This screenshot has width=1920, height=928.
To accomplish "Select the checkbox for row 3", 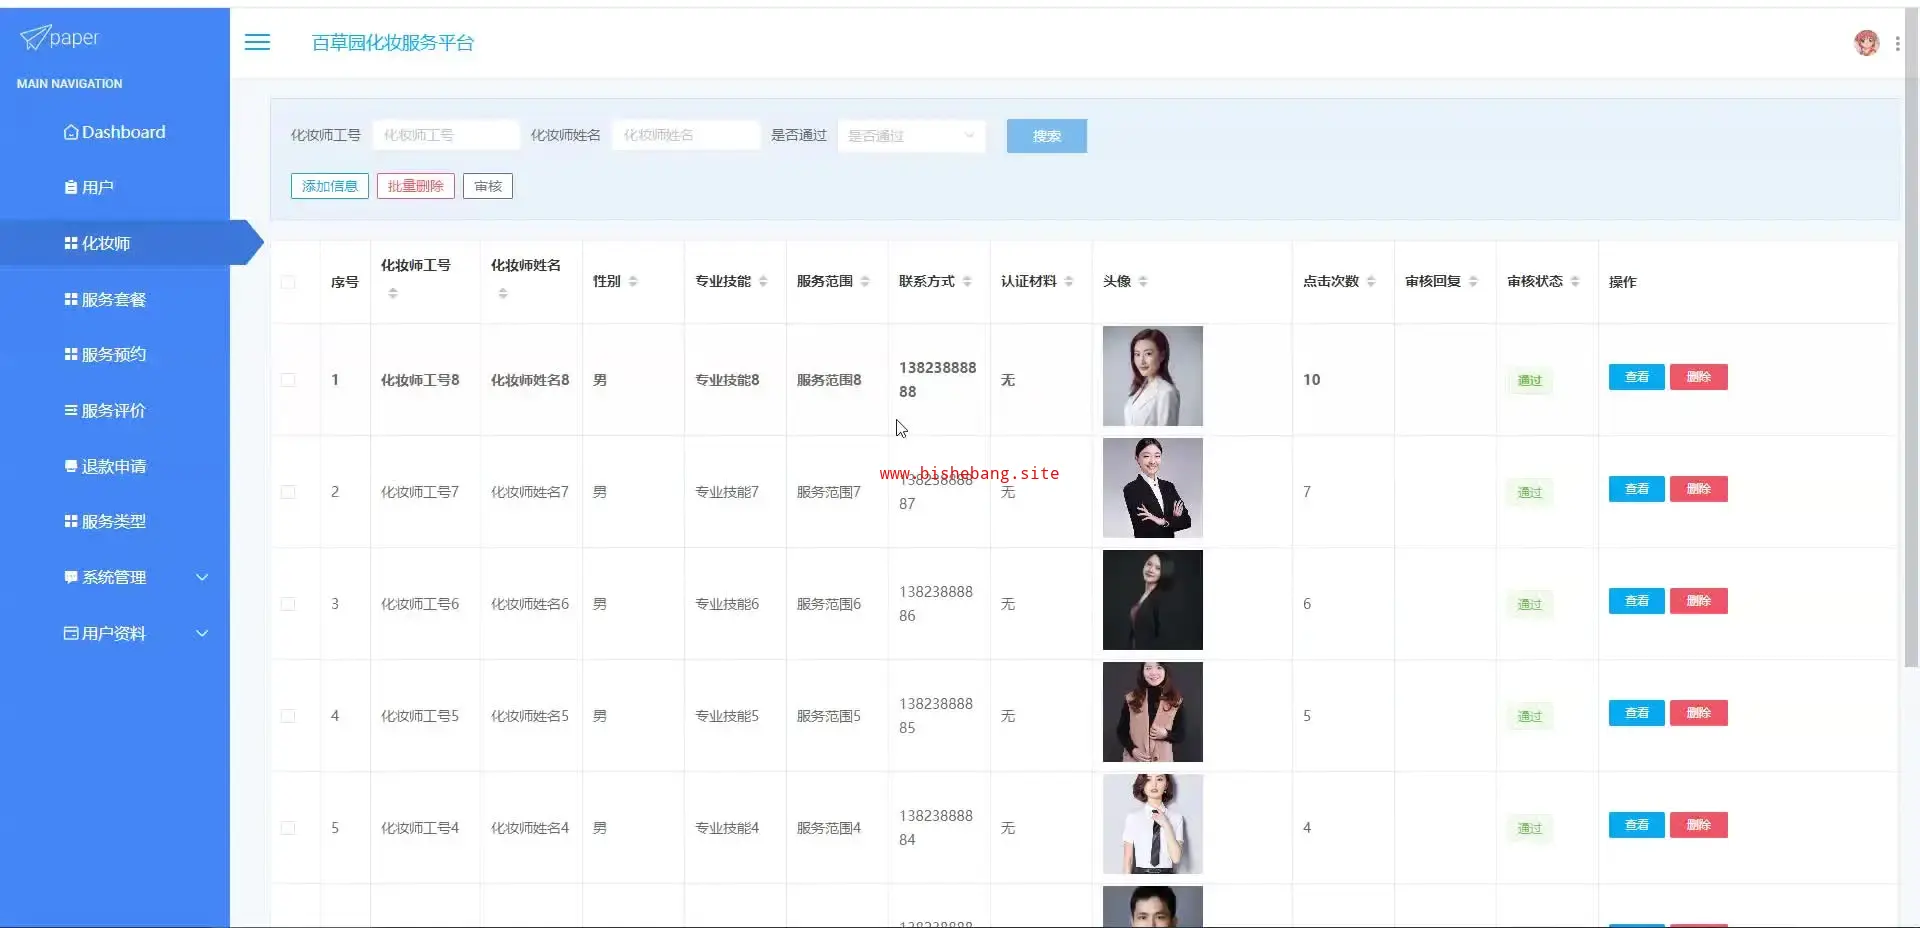I will tap(288, 604).
